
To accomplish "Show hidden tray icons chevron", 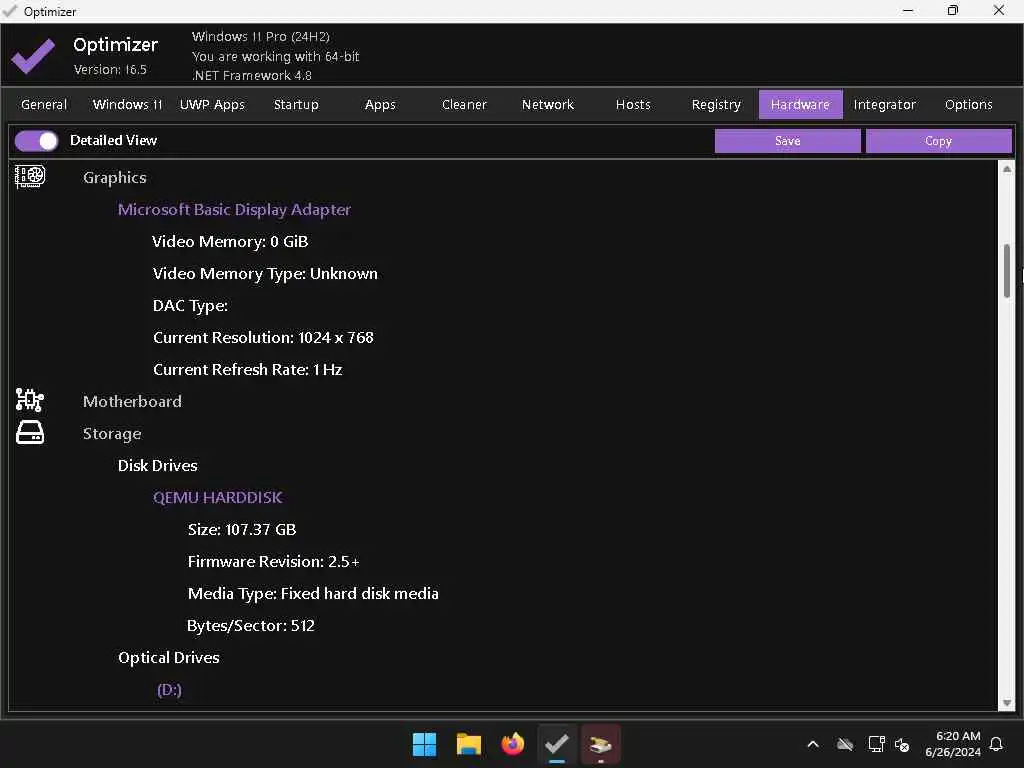I will tap(813, 744).
